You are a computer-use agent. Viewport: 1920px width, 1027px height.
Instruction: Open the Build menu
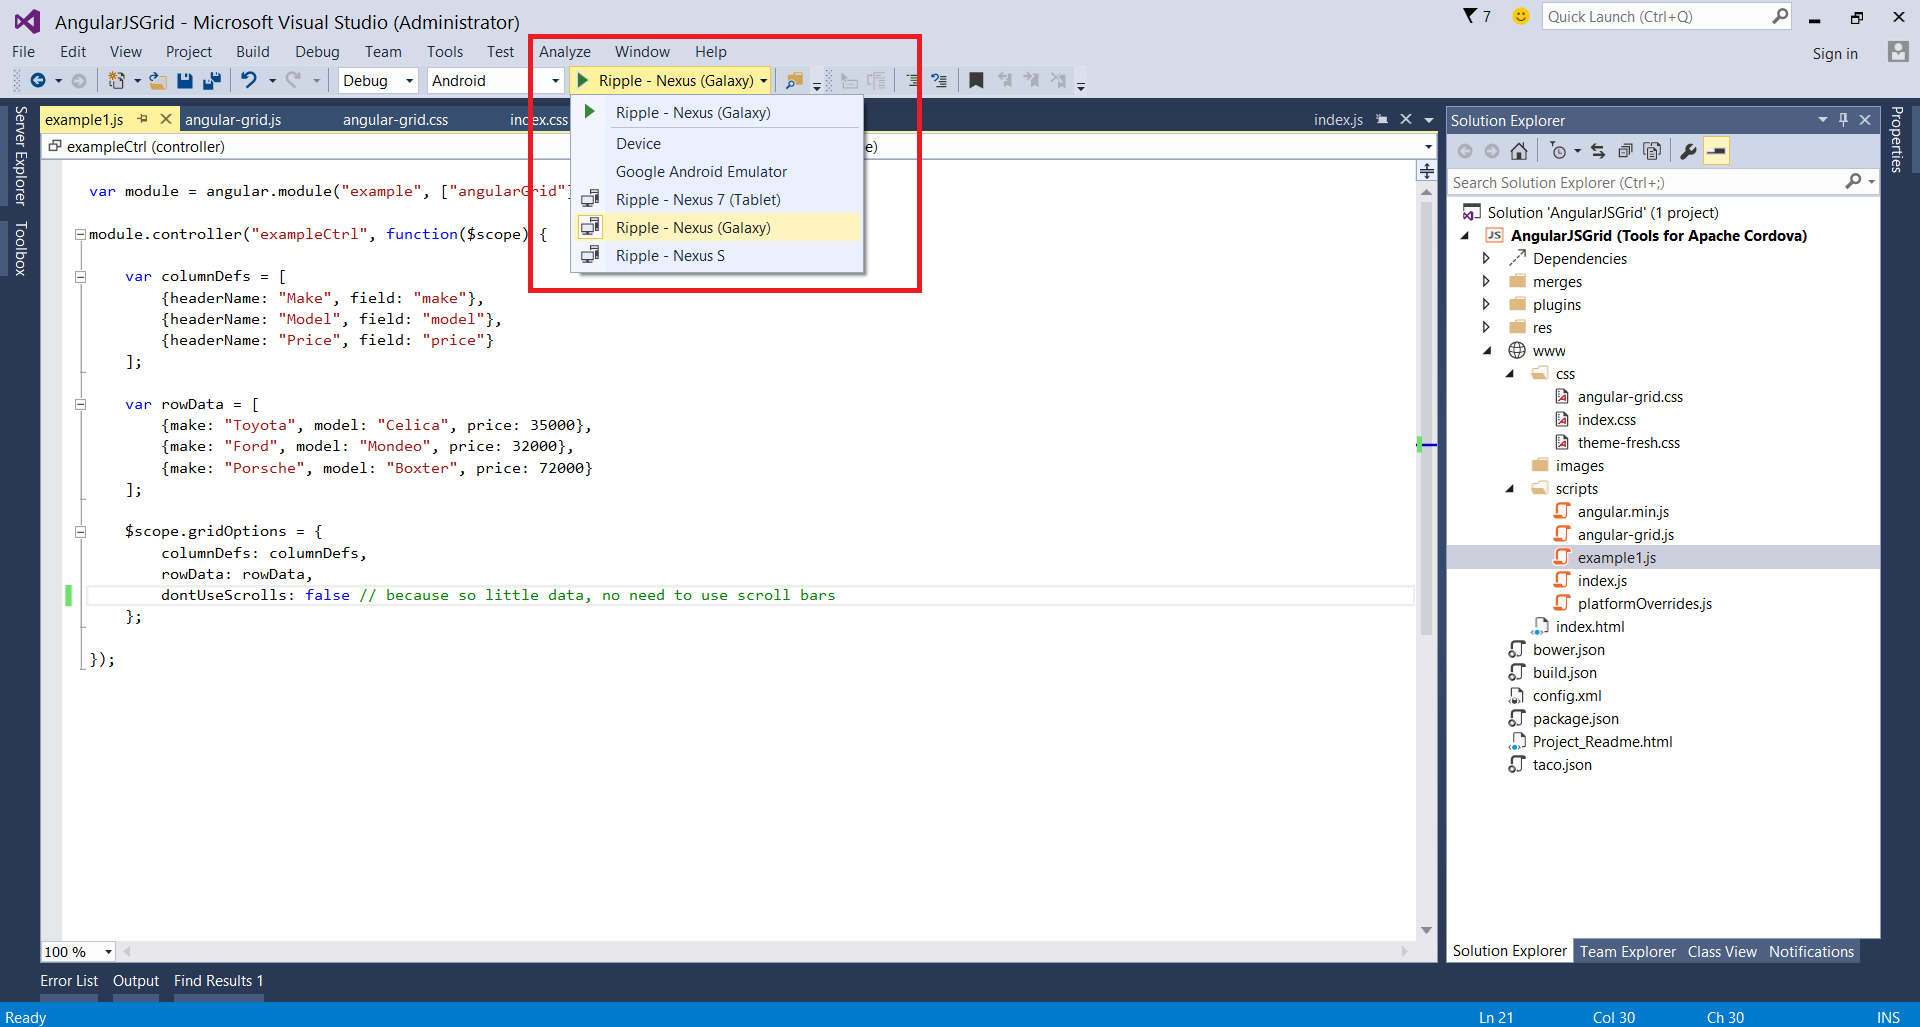[x=253, y=52]
